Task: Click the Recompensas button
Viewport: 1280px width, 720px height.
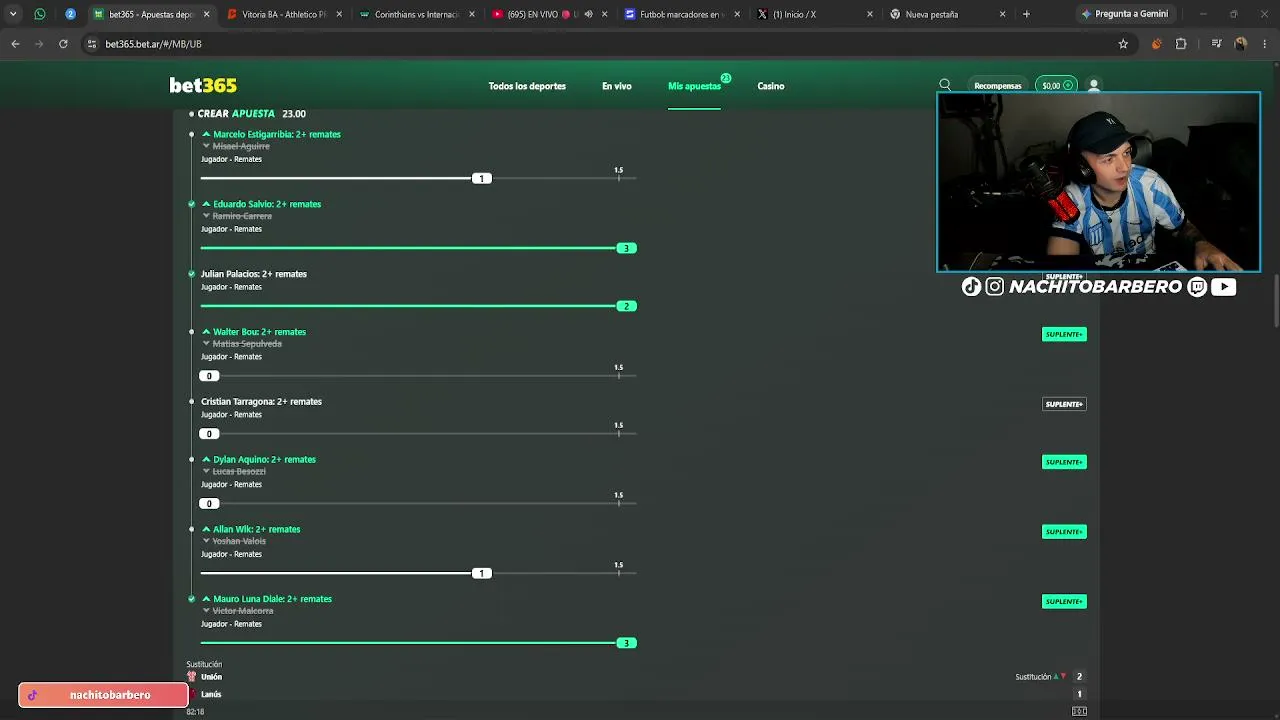Action: tap(998, 86)
